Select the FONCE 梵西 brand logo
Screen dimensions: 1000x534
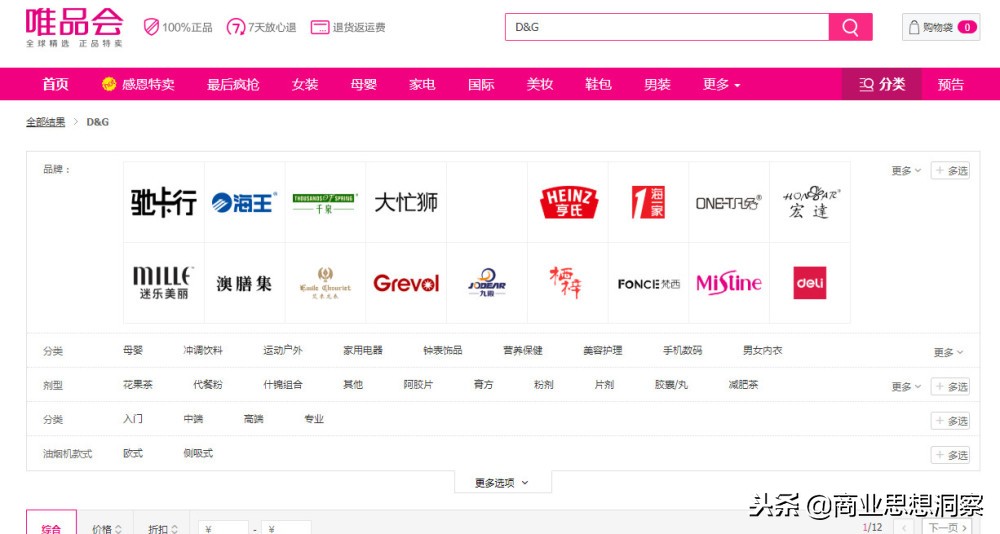coord(649,283)
